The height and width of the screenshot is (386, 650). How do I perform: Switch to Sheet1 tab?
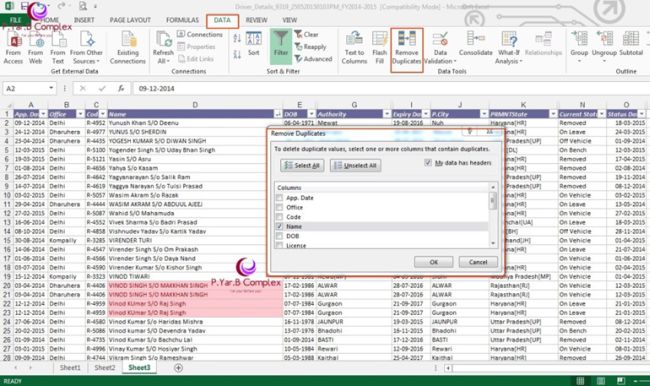click(70, 368)
